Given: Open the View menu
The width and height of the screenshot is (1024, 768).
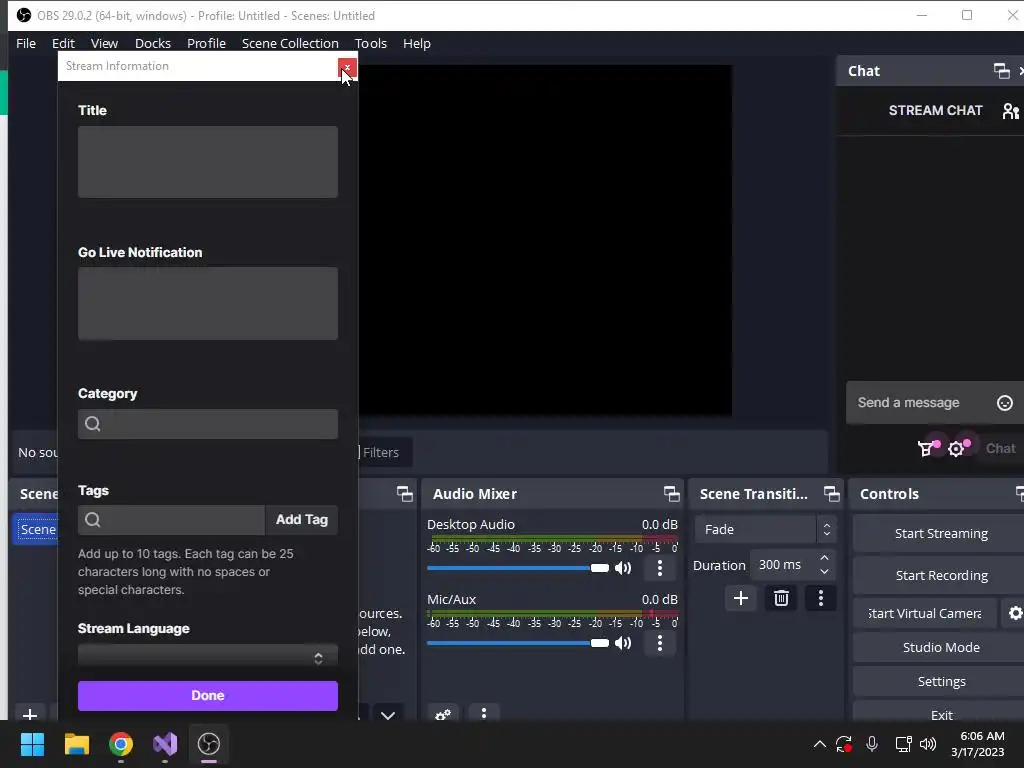Looking at the screenshot, I should pyautogui.click(x=104, y=43).
